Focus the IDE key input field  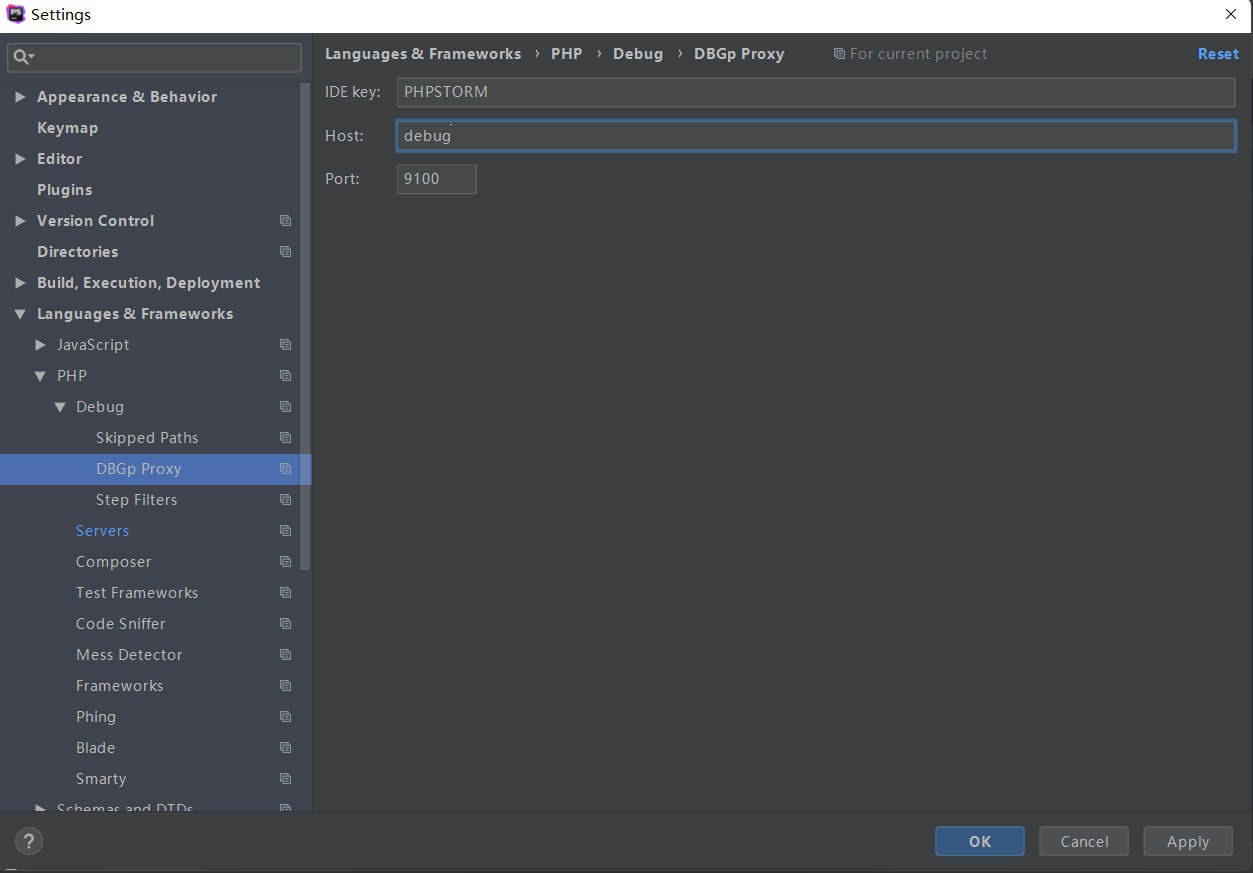click(816, 92)
